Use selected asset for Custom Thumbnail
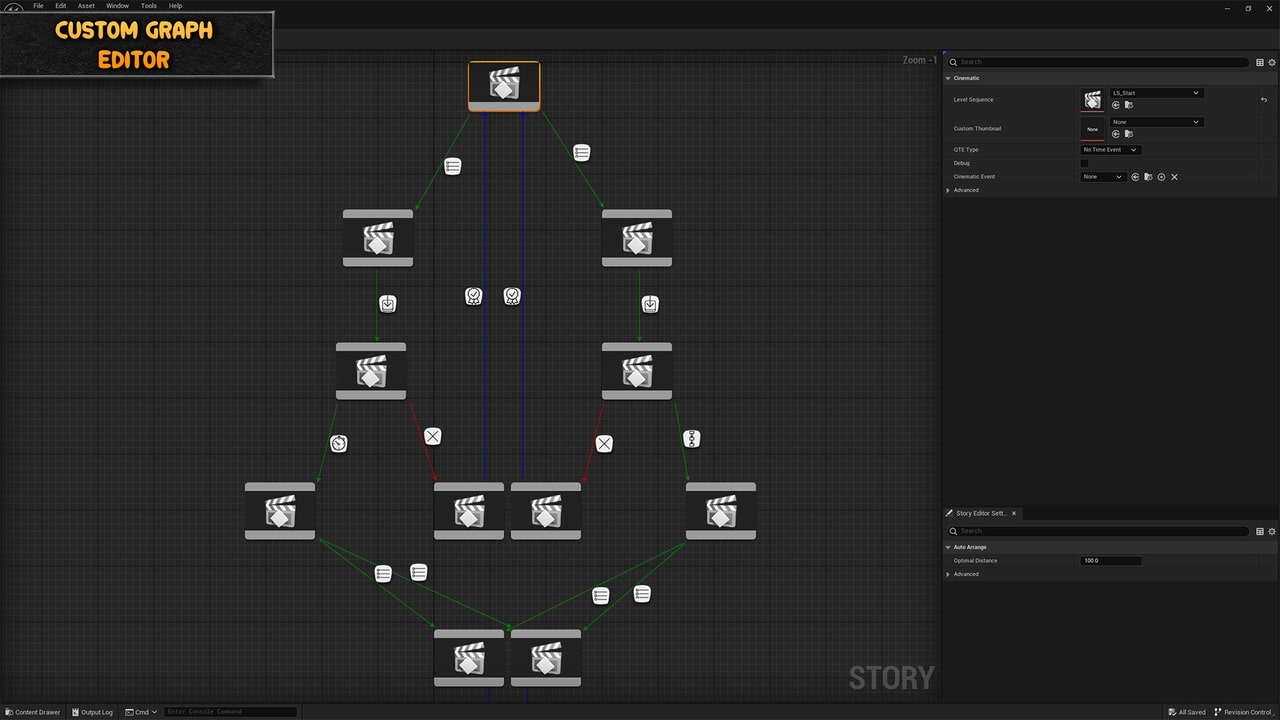Image resolution: width=1280 pixels, height=720 pixels. pyautogui.click(x=1116, y=134)
